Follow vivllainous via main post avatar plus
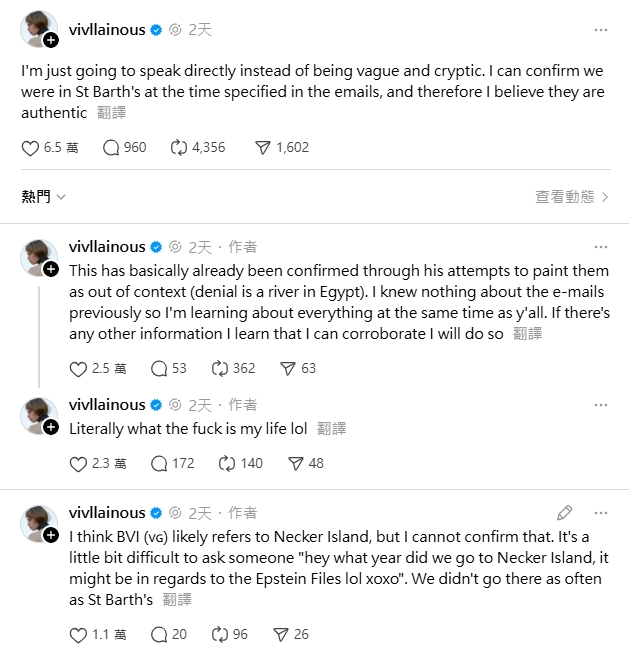The width and height of the screenshot is (629, 656). point(50,41)
